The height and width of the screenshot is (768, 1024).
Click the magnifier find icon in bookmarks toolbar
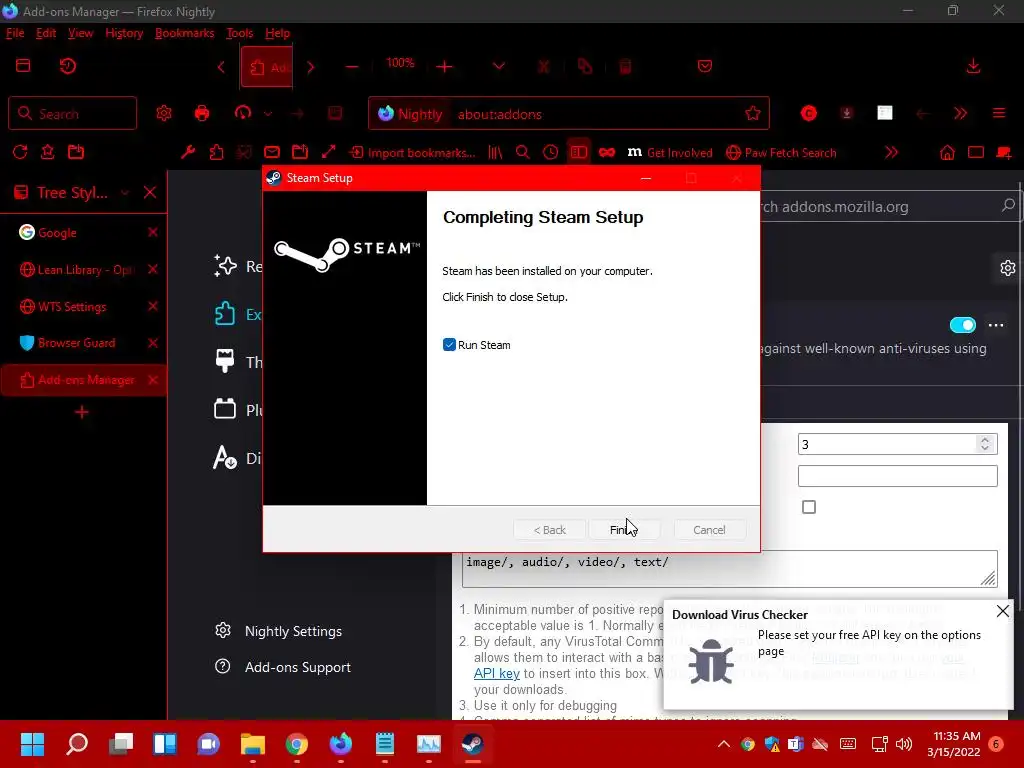click(522, 152)
